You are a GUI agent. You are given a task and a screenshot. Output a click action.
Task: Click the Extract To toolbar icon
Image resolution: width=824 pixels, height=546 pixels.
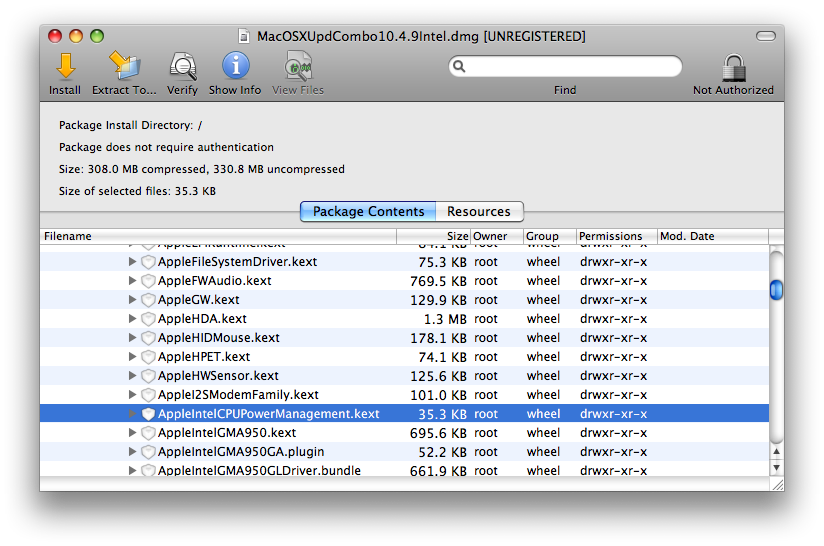pyautogui.click(x=124, y=67)
